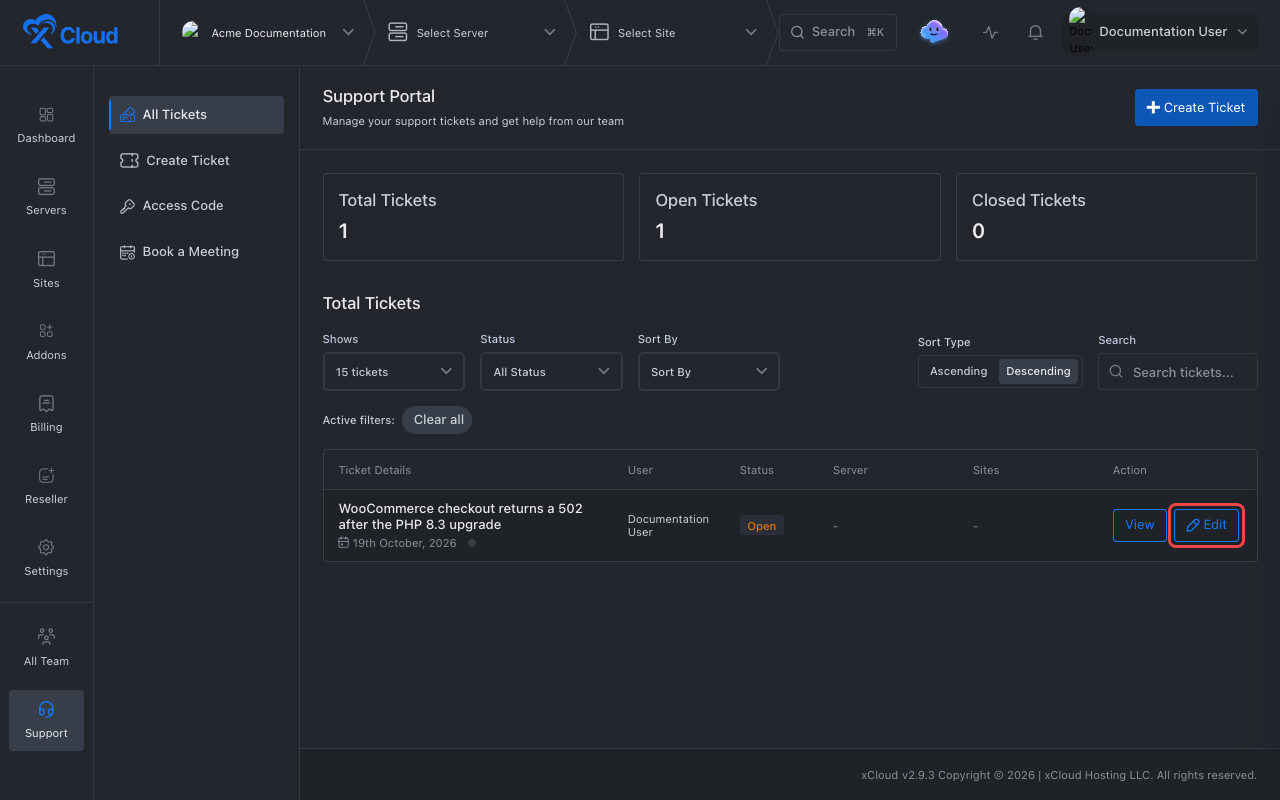The image size is (1280, 800).
Task: Open the Select Site dropdown
Action: 674,32
